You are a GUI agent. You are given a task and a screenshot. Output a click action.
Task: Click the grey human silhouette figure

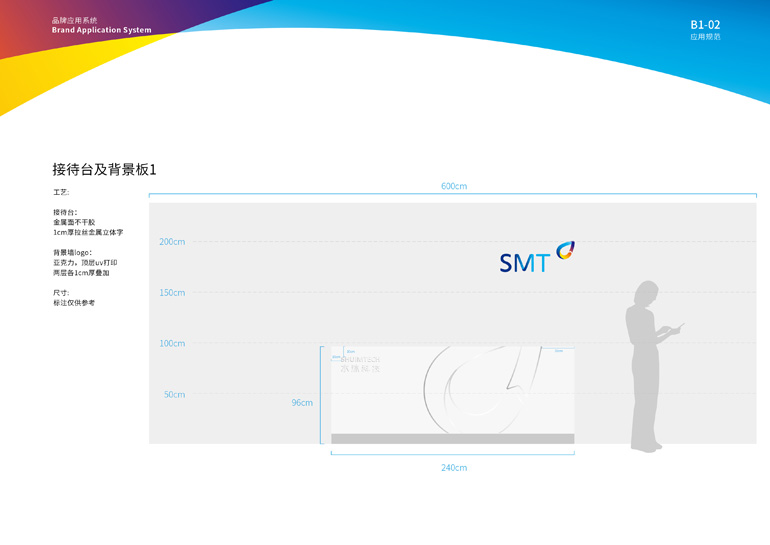point(652,366)
